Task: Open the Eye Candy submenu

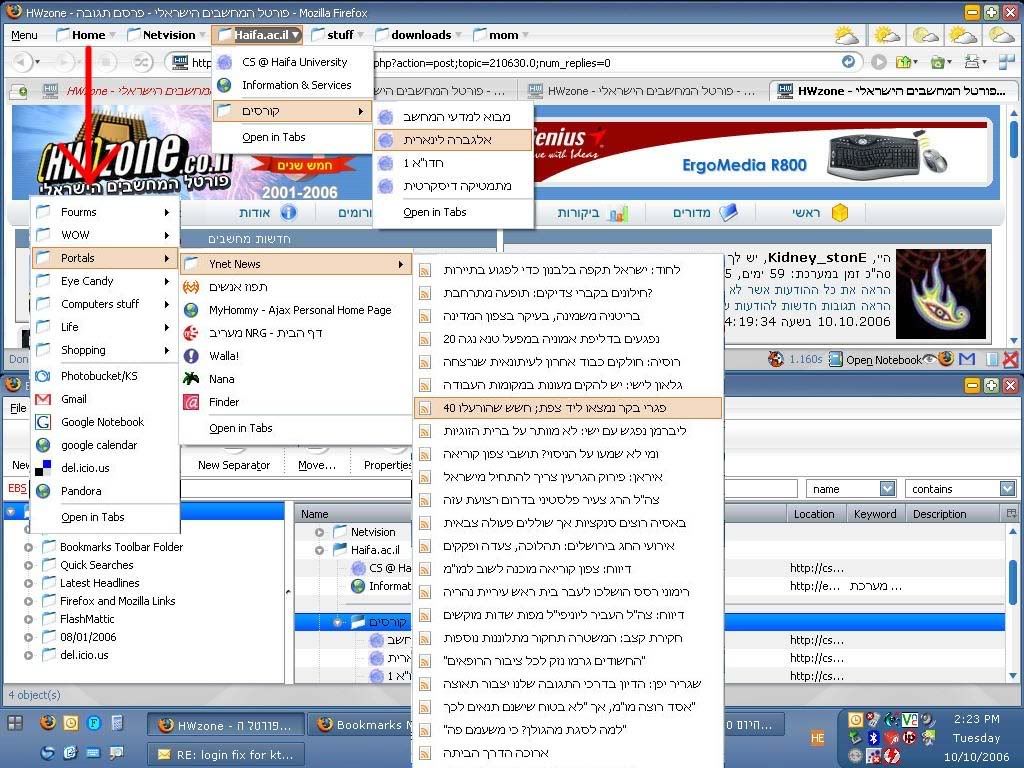Action: pos(104,281)
